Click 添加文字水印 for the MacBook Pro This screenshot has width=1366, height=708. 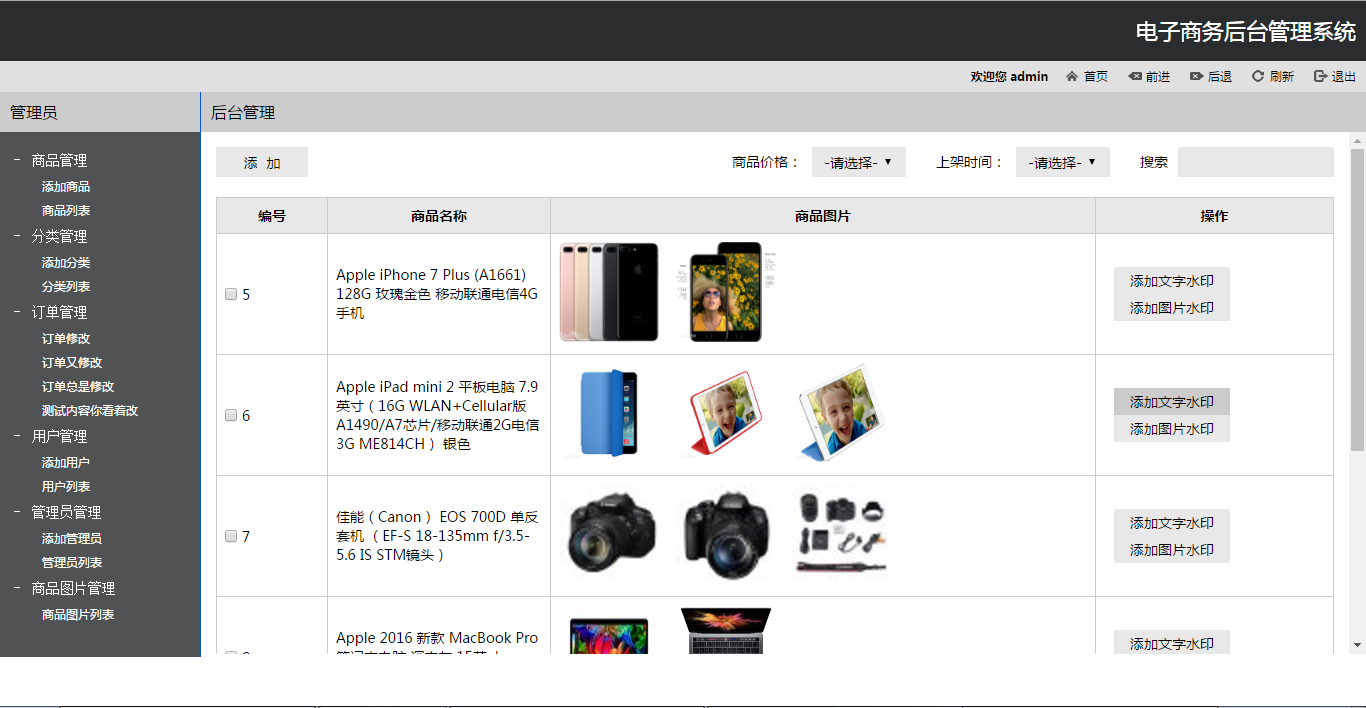tap(1172, 644)
